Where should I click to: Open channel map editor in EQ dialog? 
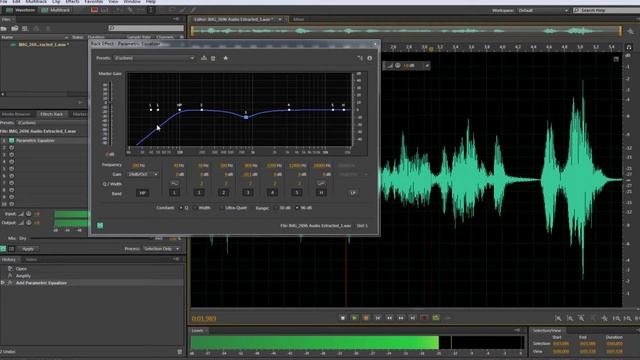pos(360,58)
